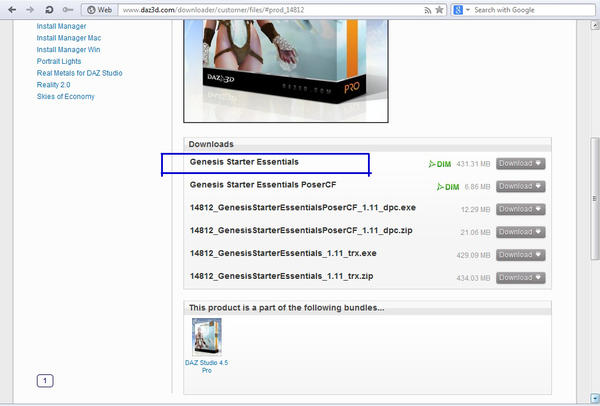Open the password key icon in toolbar
The height and width of the screenshot is (406, 600).
(x=68, y=10)
